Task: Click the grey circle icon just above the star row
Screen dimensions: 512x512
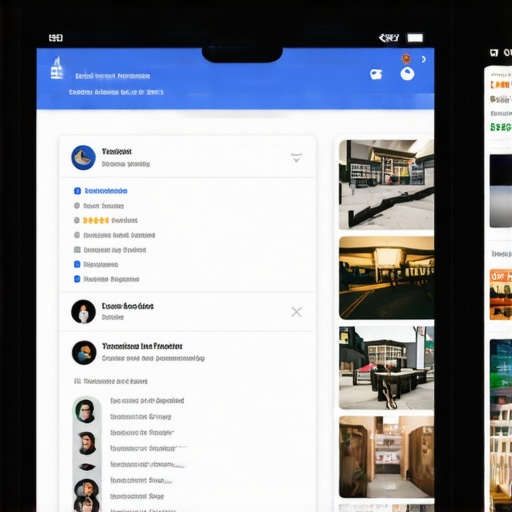Action: [77, 206]
